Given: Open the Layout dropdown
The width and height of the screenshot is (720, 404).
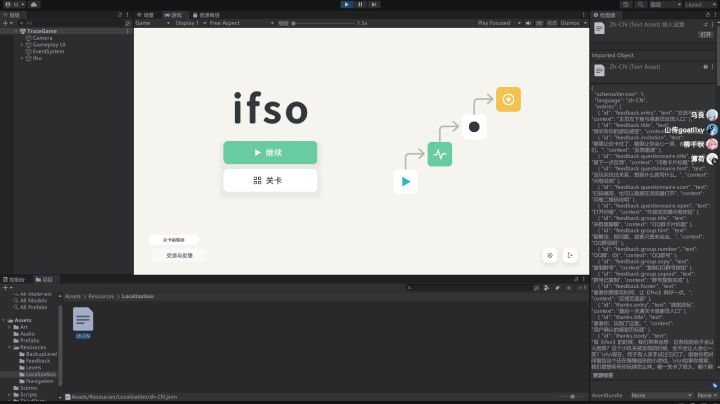Looking at the screenshot, I should 701,4.
